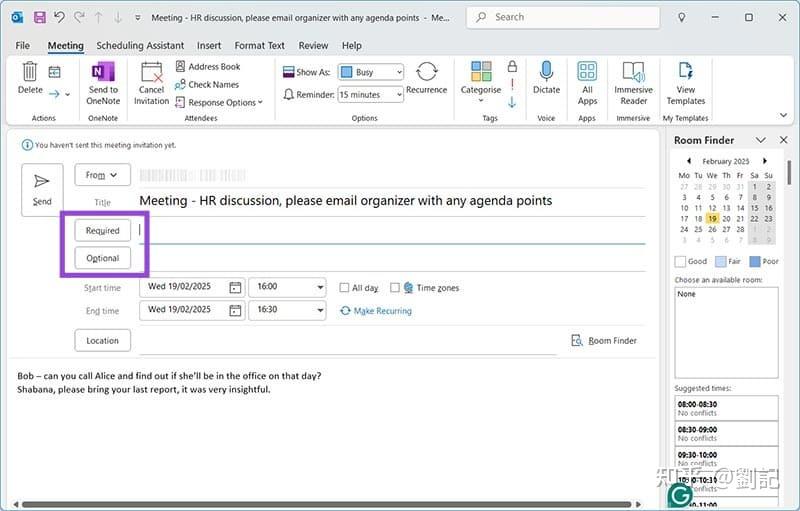Screen dimensions: 800x511
Task: Click the Location button
Action: (103, 341)
